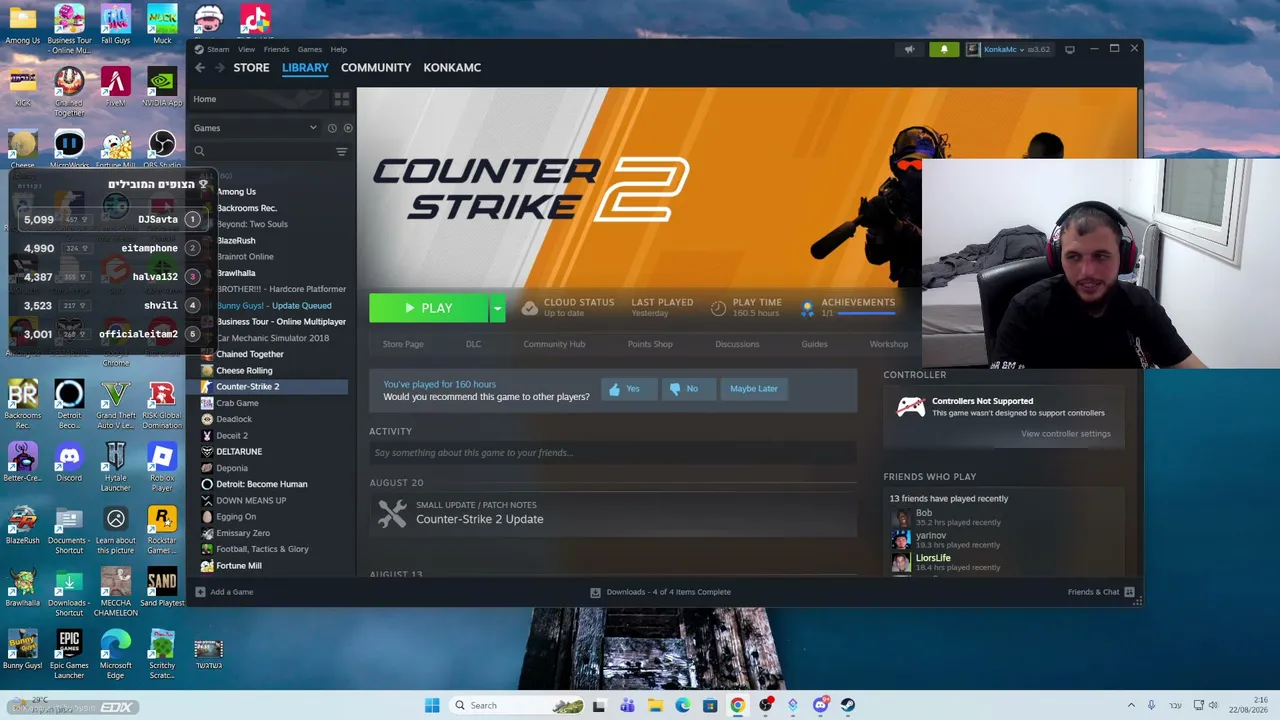The image size is (1280, 720).
Task: Click the Maybe Later button
Action: tap(754, 389)
